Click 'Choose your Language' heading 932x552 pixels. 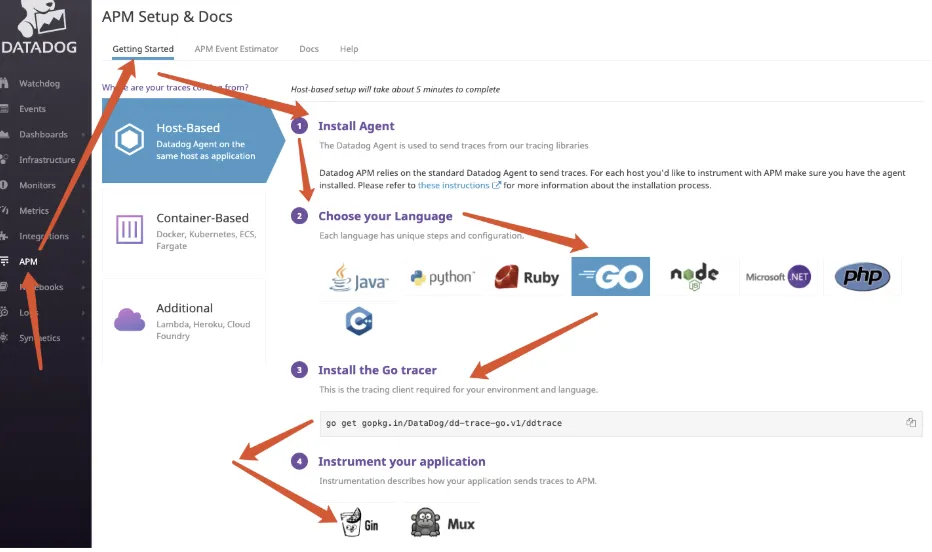point(385,216)
